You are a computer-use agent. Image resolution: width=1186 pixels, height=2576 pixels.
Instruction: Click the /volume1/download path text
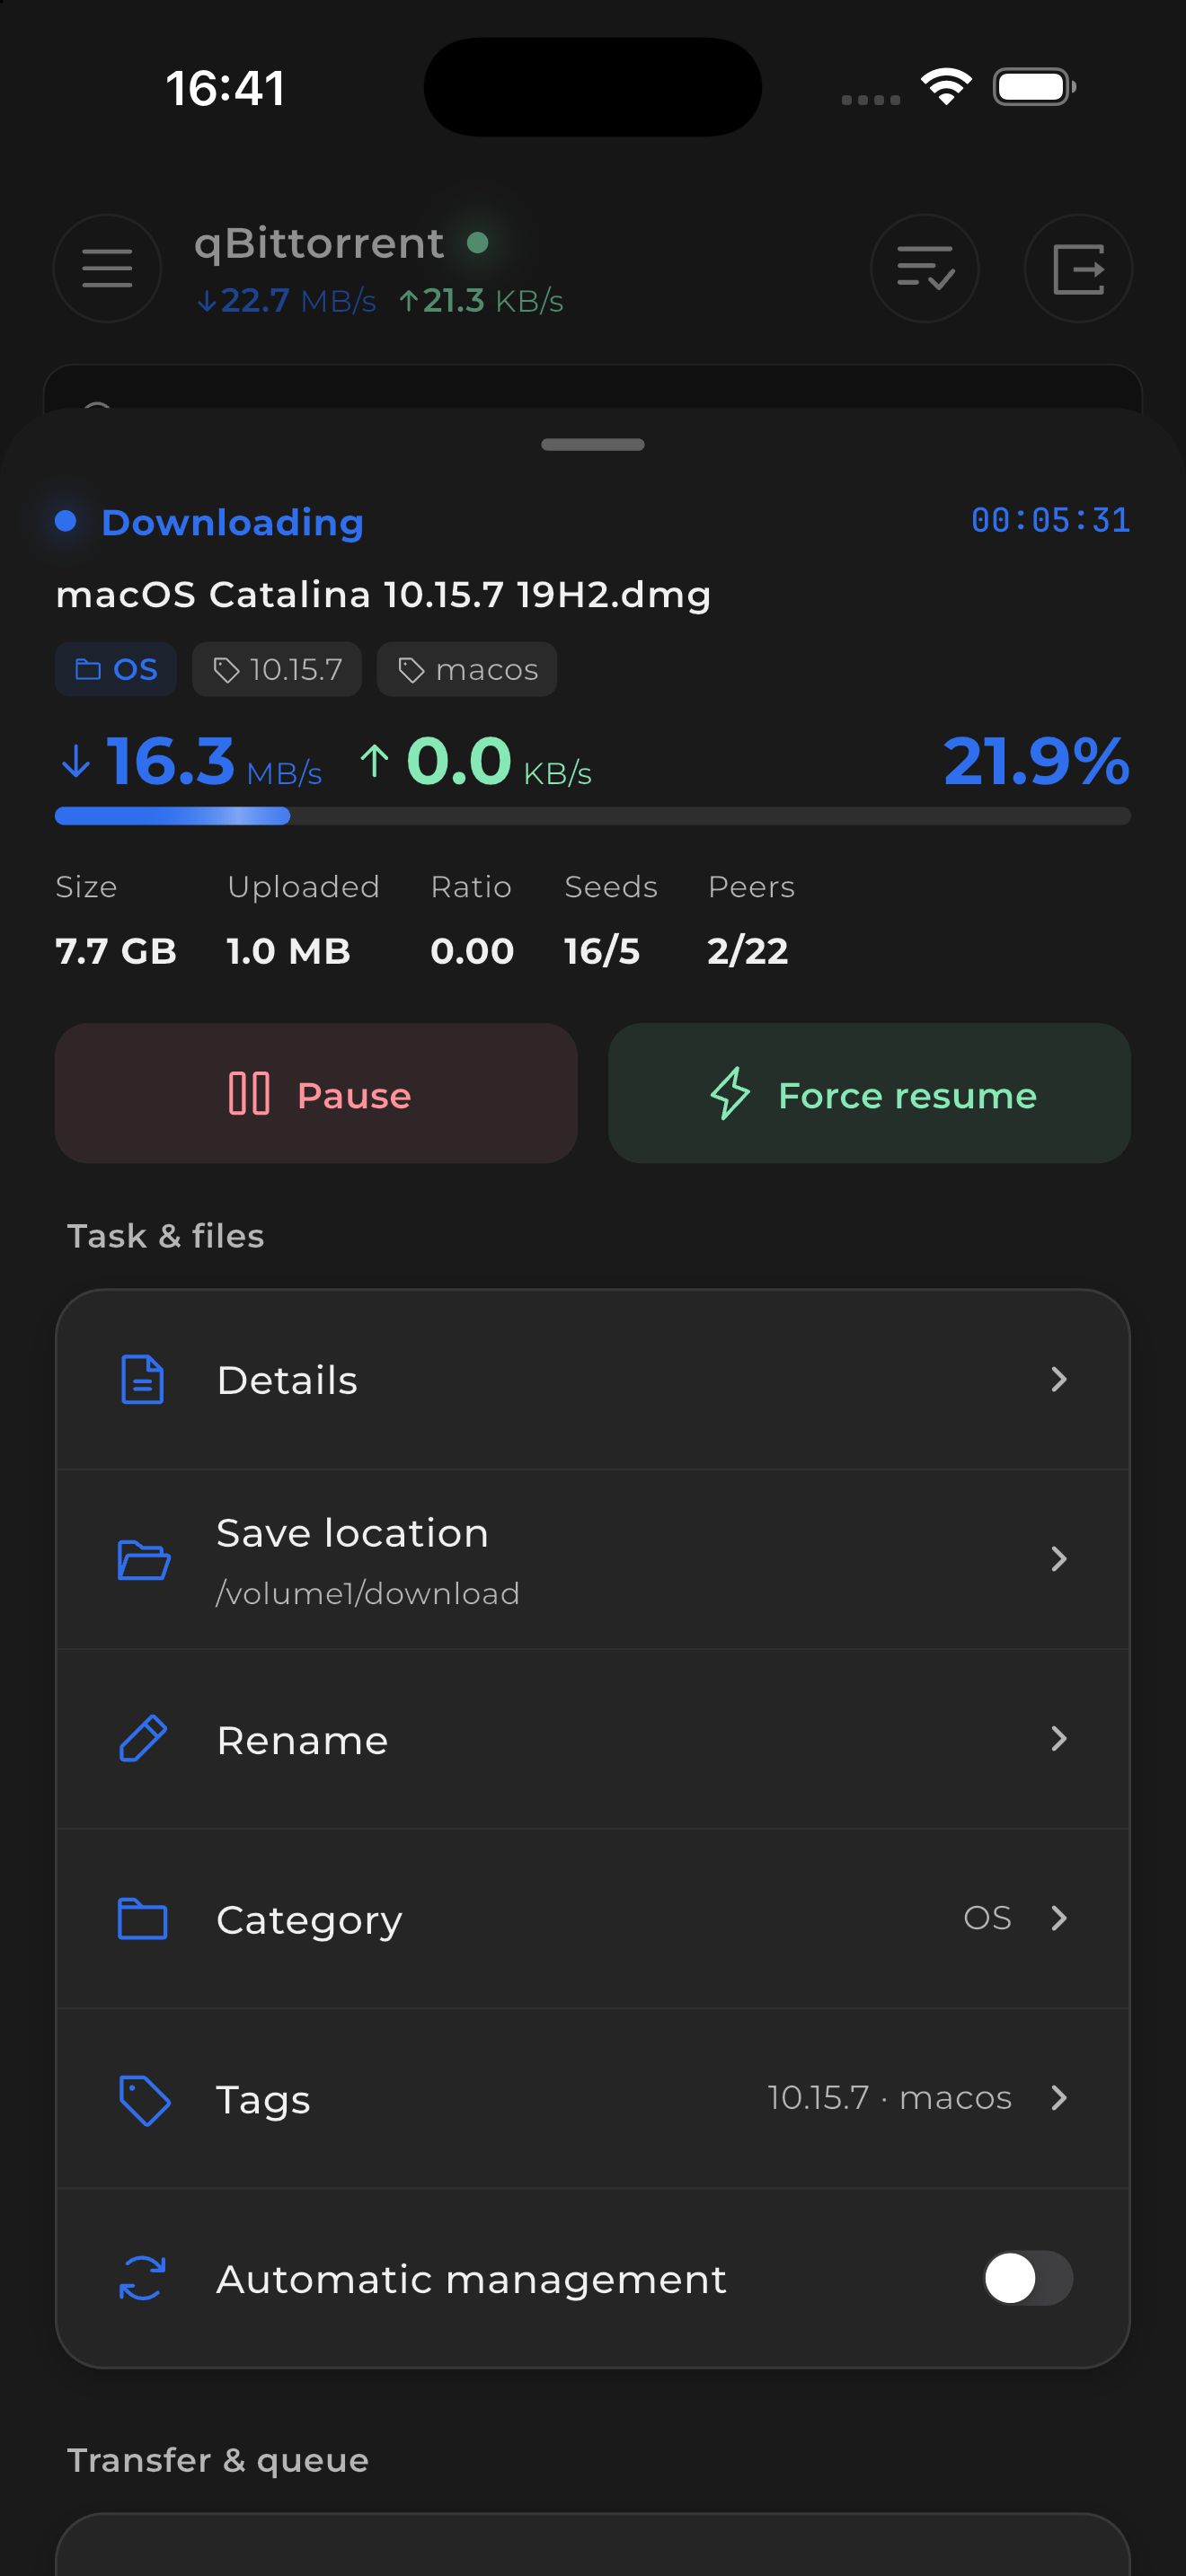click(368, 1593)
